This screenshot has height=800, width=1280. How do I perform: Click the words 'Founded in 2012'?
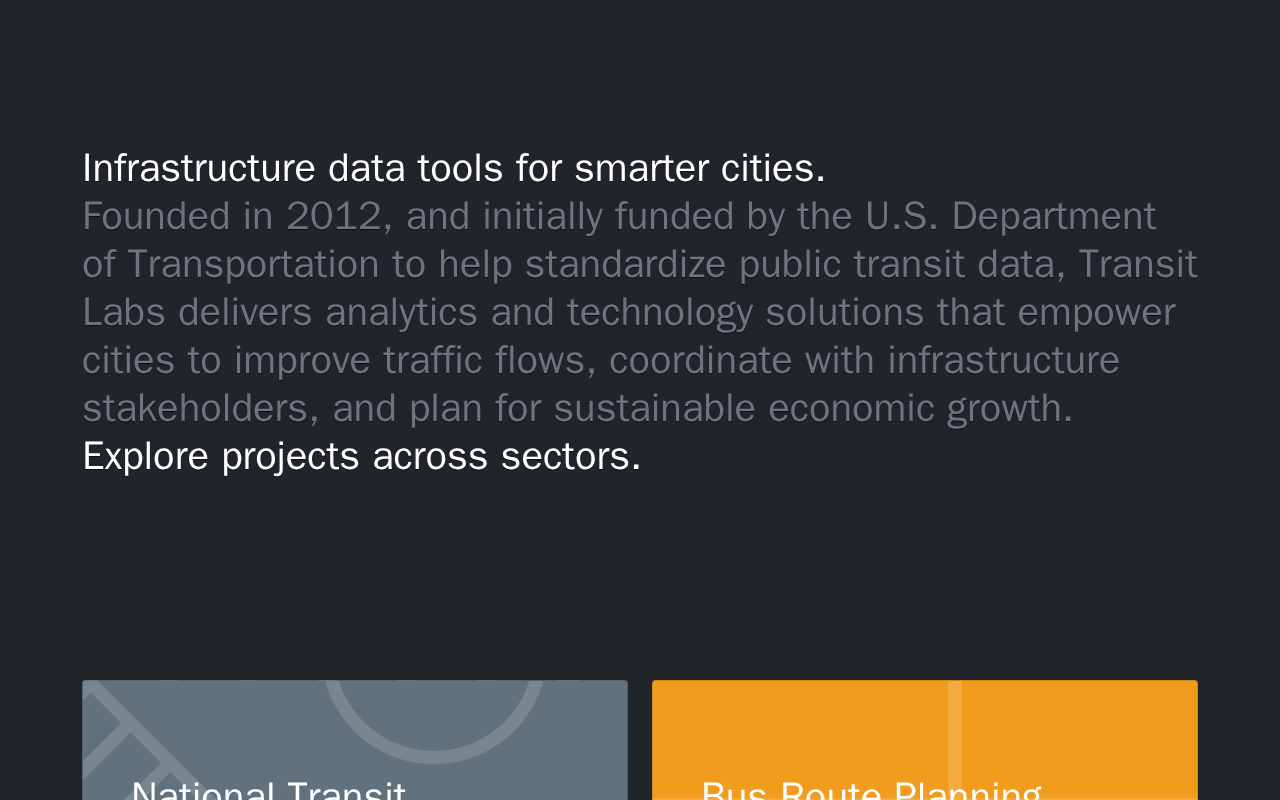[x=232, y=216]
